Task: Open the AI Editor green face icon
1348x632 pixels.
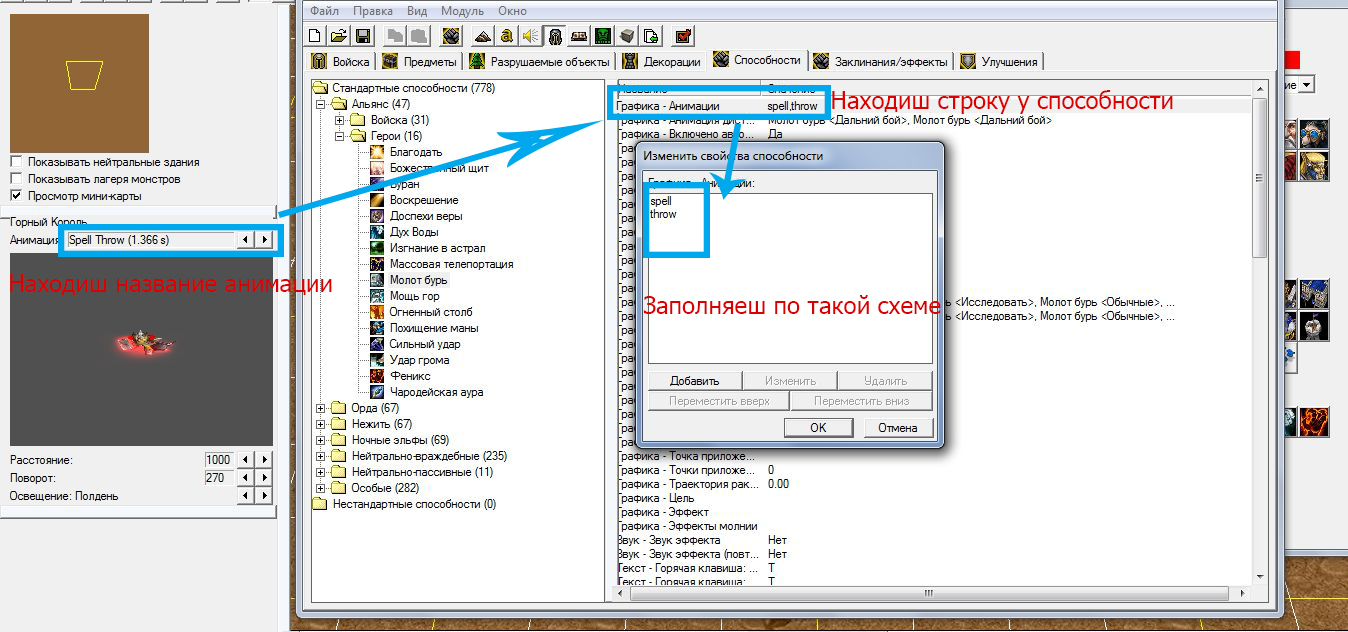Action: pos(602,36)
